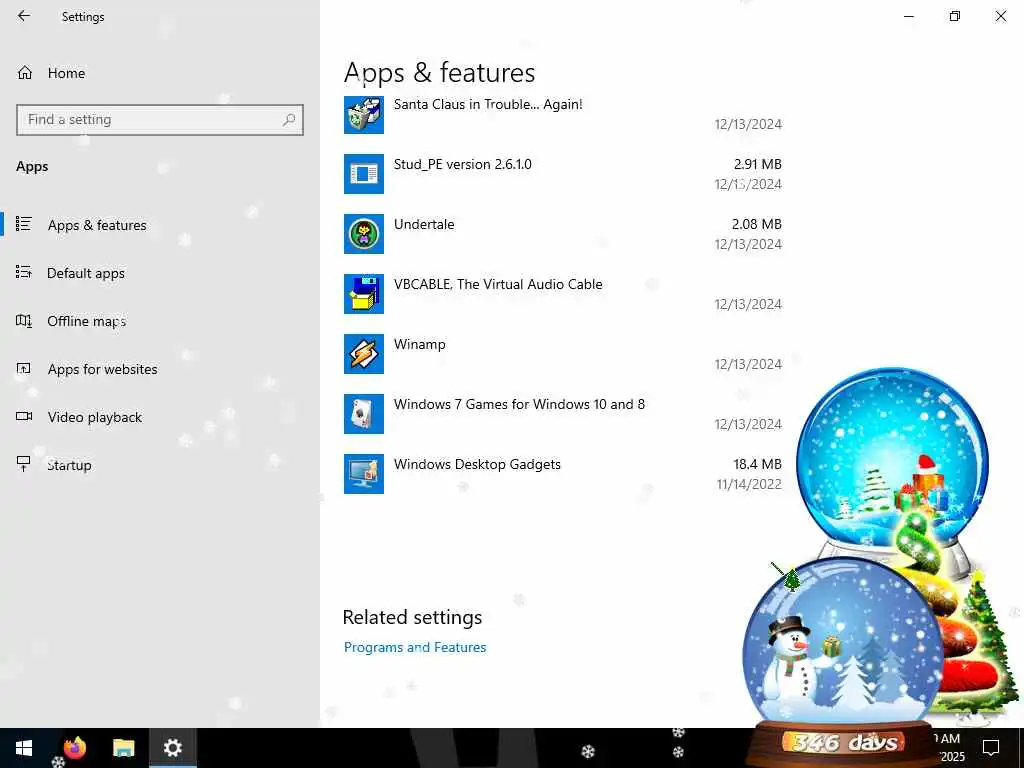Select the Stud_PE version 2.6.1.0 entry
1024x768 pixels.
tap(563, 174)
